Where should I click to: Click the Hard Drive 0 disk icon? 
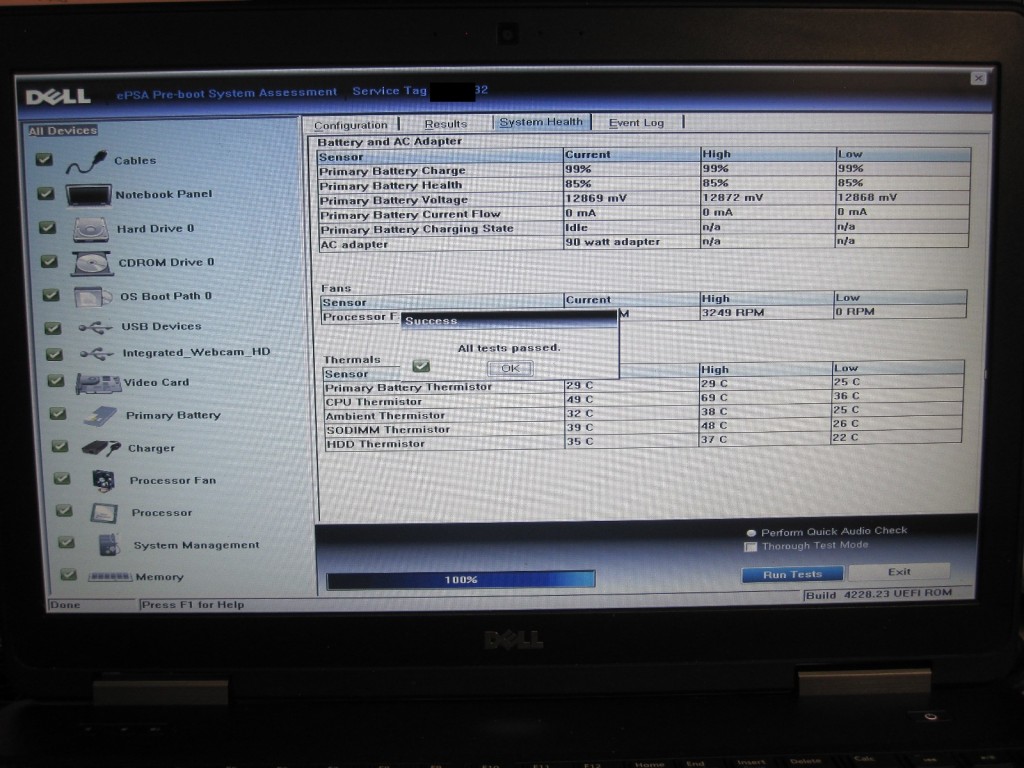click(91, 230)
